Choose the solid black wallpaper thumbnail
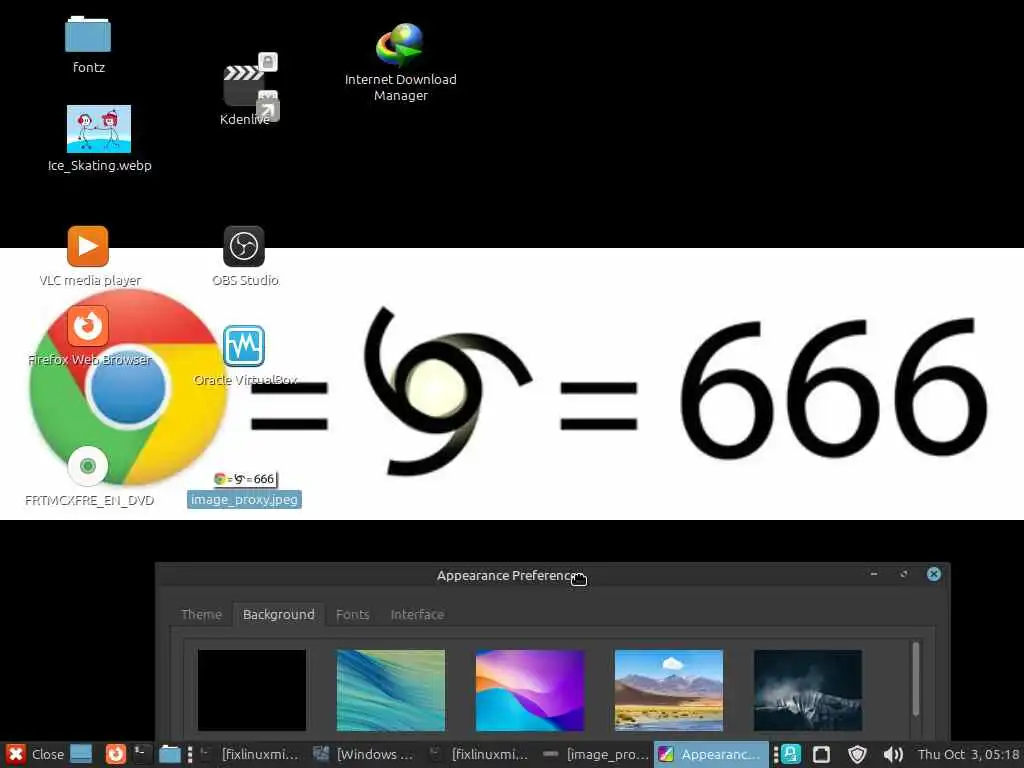This screenshot has height=768, width=1024. point(252,690)
